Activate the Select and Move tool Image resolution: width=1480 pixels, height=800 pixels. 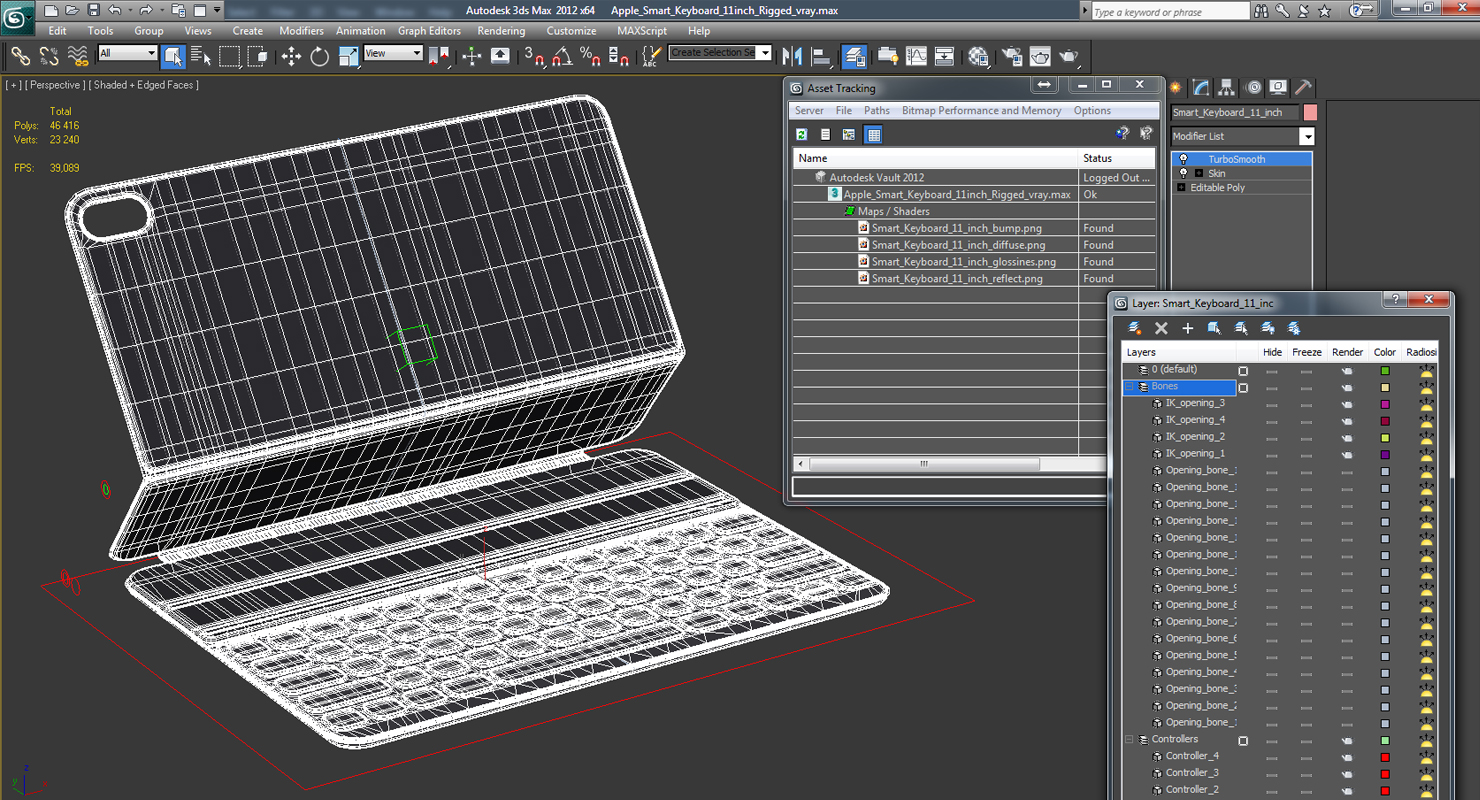[291, 56]
